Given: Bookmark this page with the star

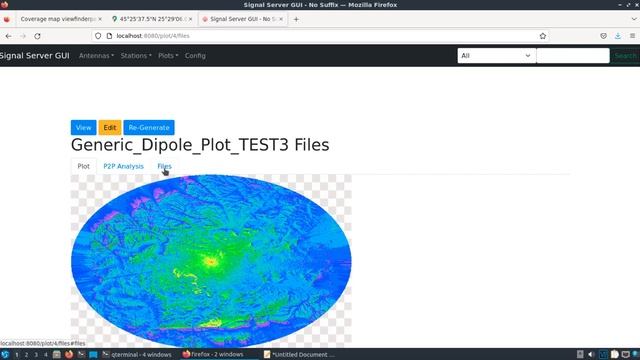Looking at the screenshot, I should (x=542, y=36).
